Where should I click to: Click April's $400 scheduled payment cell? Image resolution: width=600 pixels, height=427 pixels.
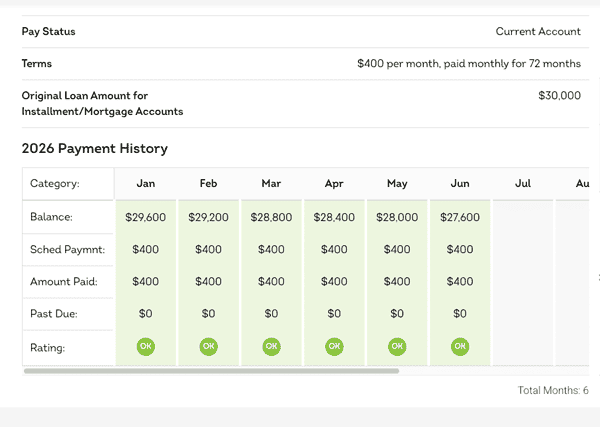(x=334, y=249)
